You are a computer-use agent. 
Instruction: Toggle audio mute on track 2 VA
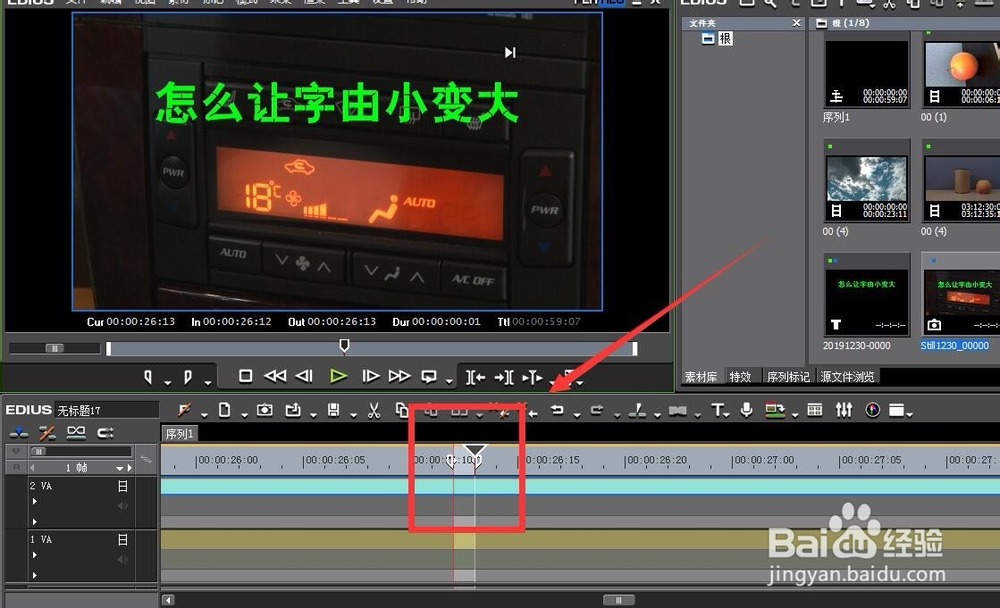pyautogui.click(x=123, y=506)
